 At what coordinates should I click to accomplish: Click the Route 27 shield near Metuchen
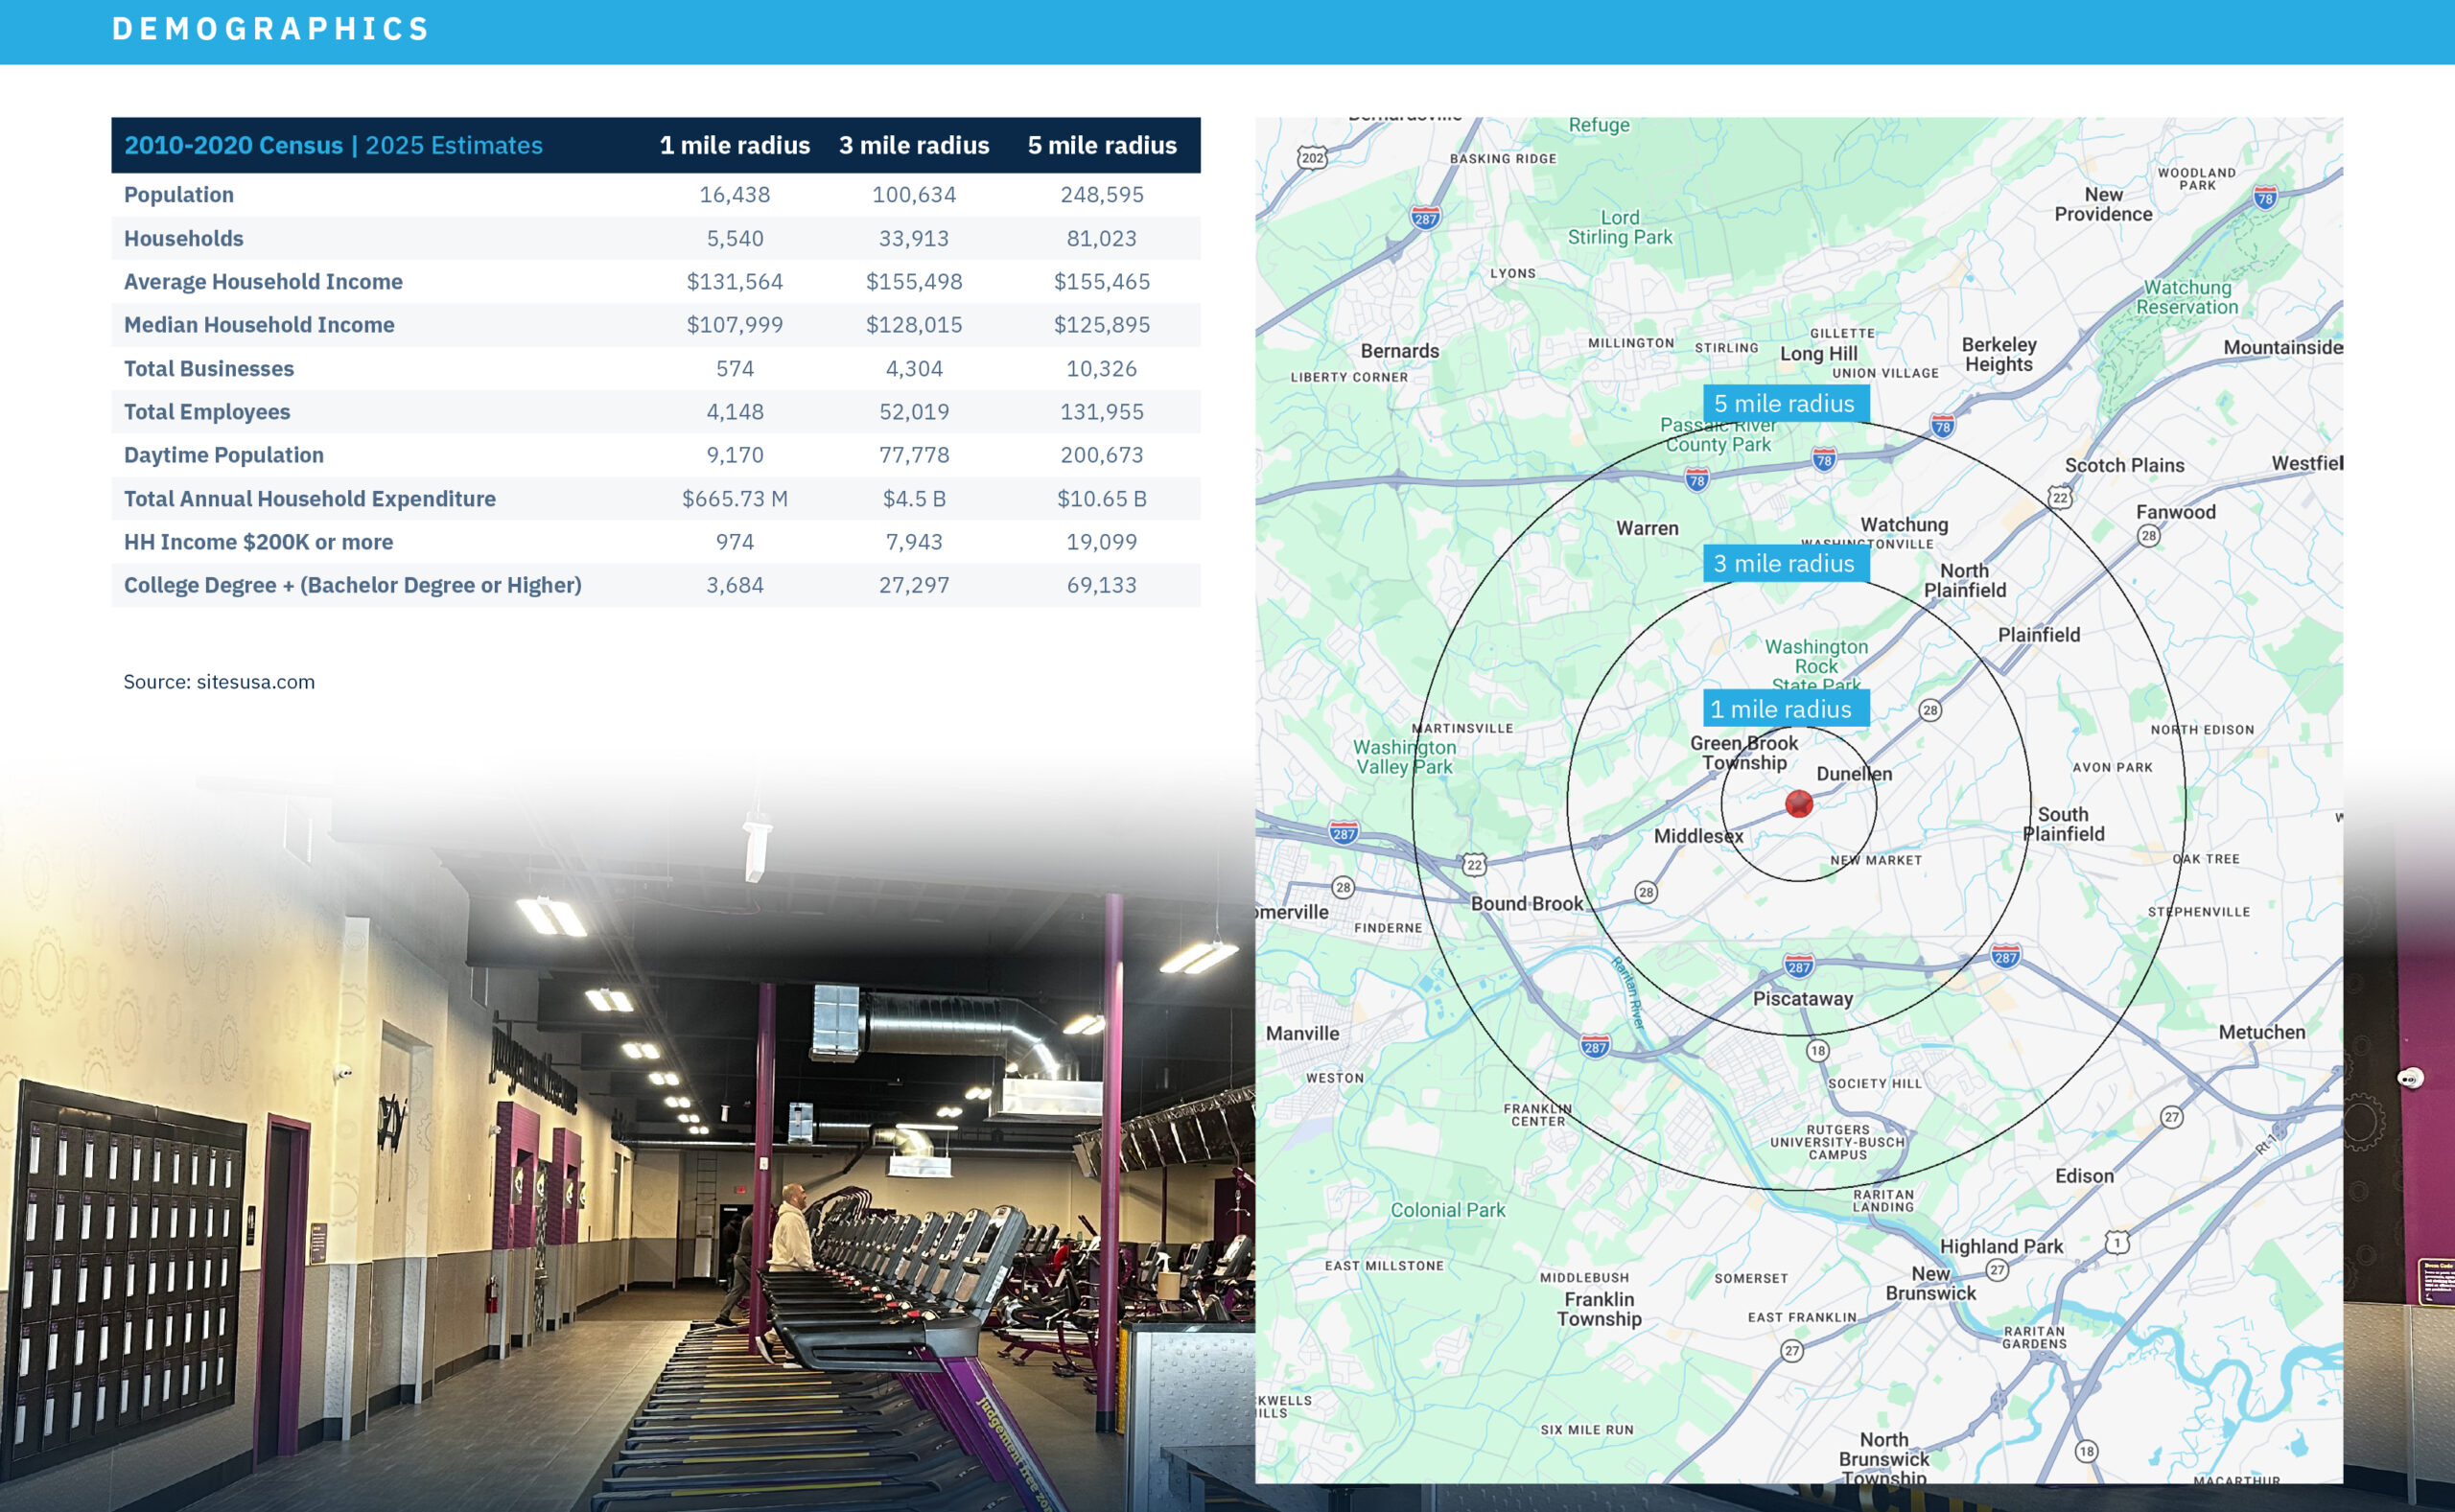pyautogui.click(x=2171, y=1117)
